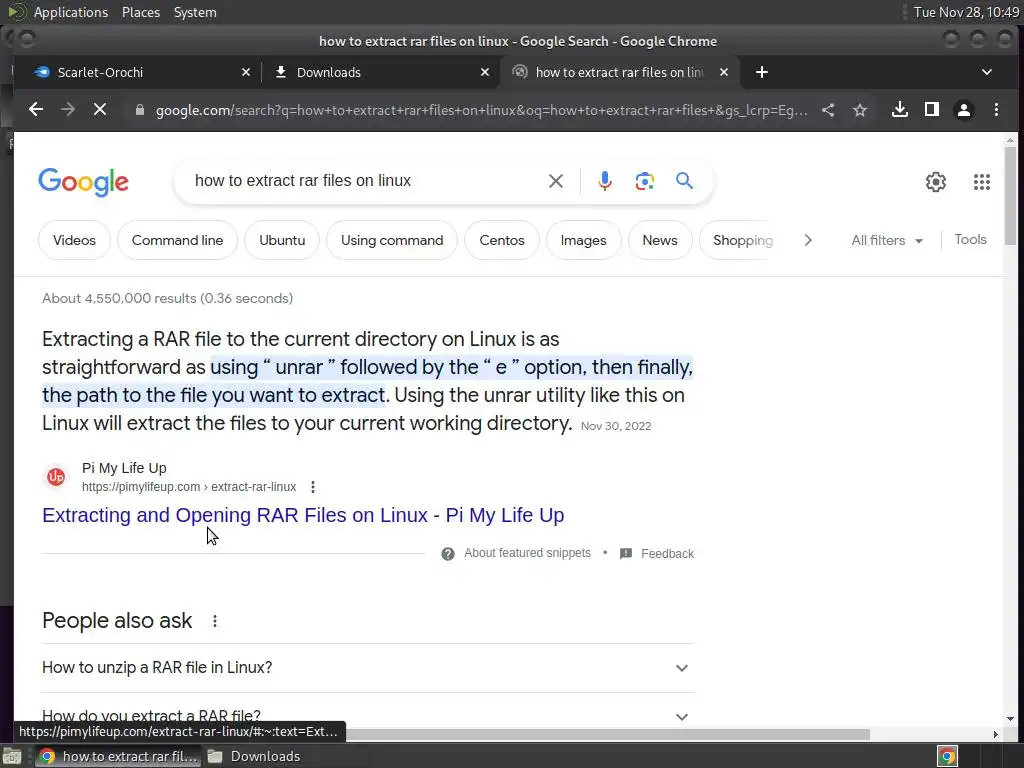Open the All filters dropdown
The image size is (1024, 768).
click(887, 240)
